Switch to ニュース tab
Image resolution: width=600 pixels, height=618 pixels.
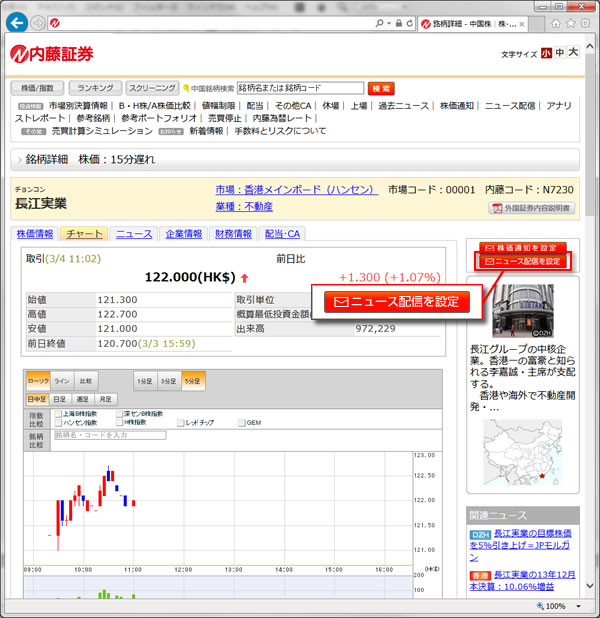134,234
